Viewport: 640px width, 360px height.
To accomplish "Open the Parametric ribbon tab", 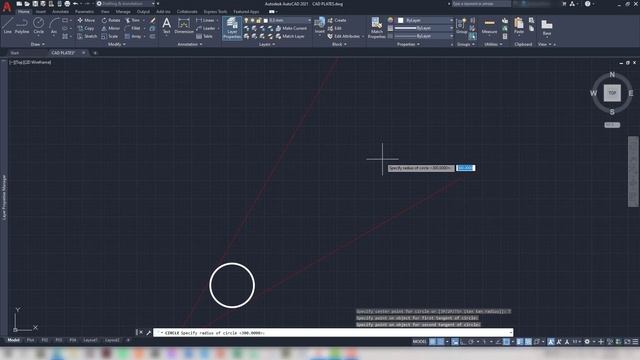I will [84, 11].
